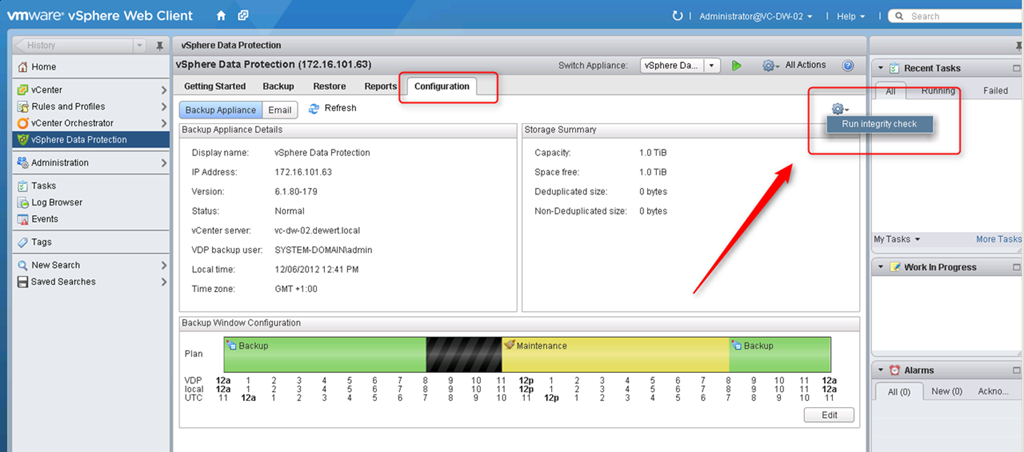Show New (0) alarms tab
Viewport: 1024px width, 452px height.
[948, 391]
